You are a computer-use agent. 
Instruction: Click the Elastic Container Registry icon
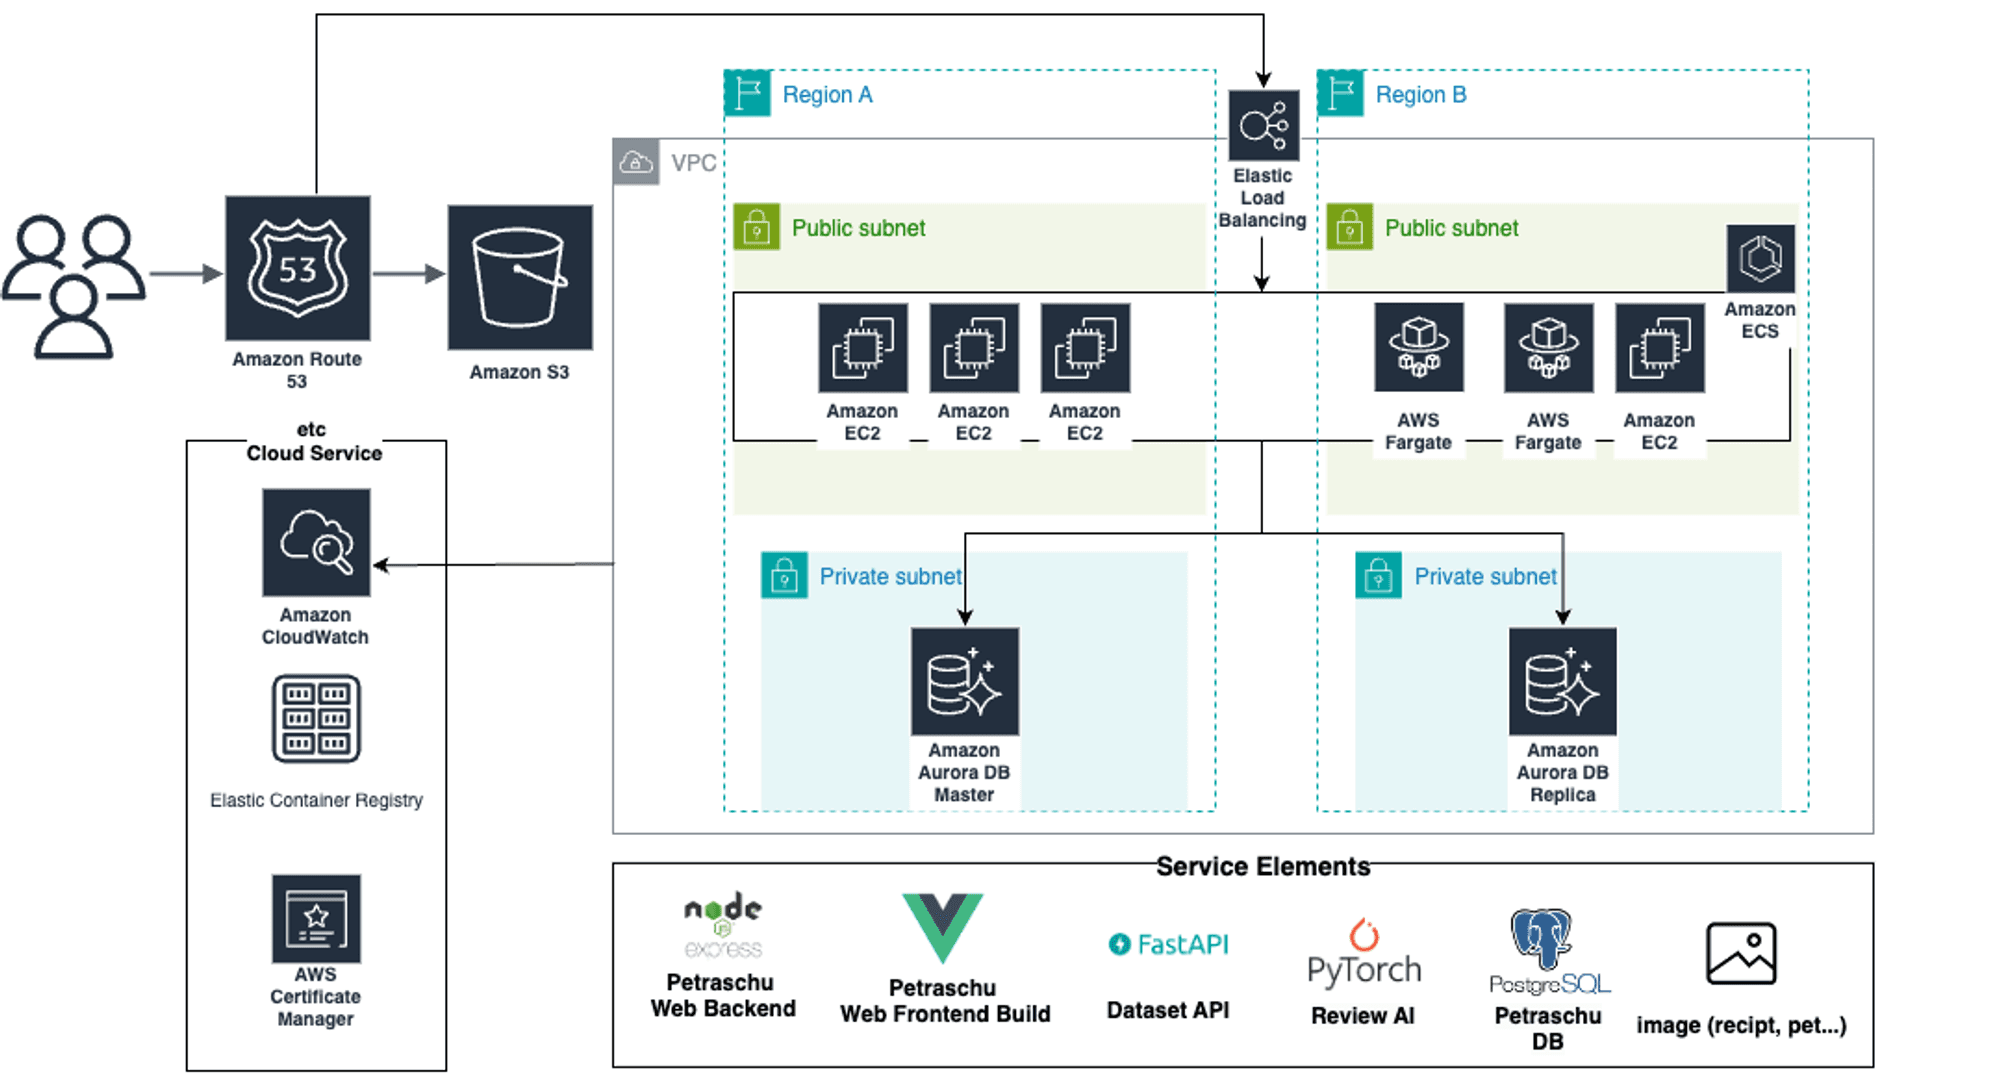(x=316, y=718)
